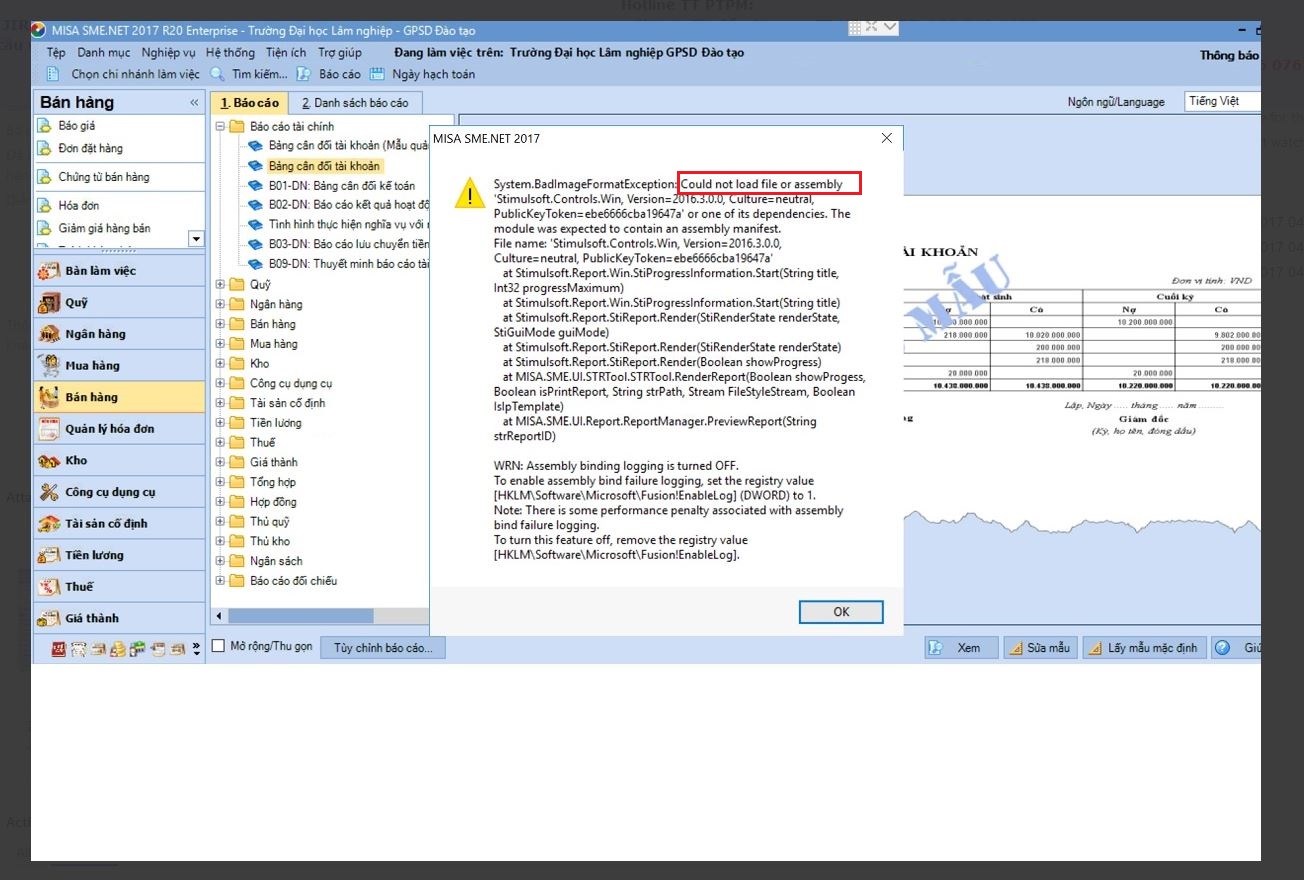The width and height of the screenshot is (1304, 880).
Task: Click the down arrow on the sidebar shortcut list scrollbar
Action: (x=196, y=239)
